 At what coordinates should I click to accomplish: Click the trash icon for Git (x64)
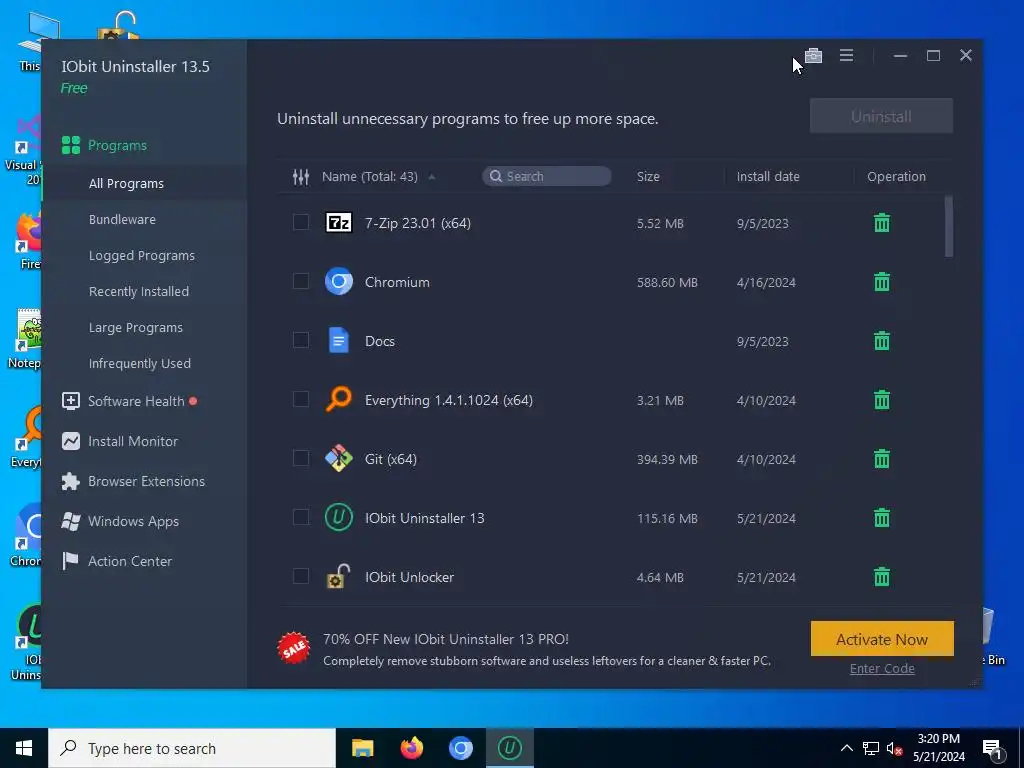pos(882,459)
